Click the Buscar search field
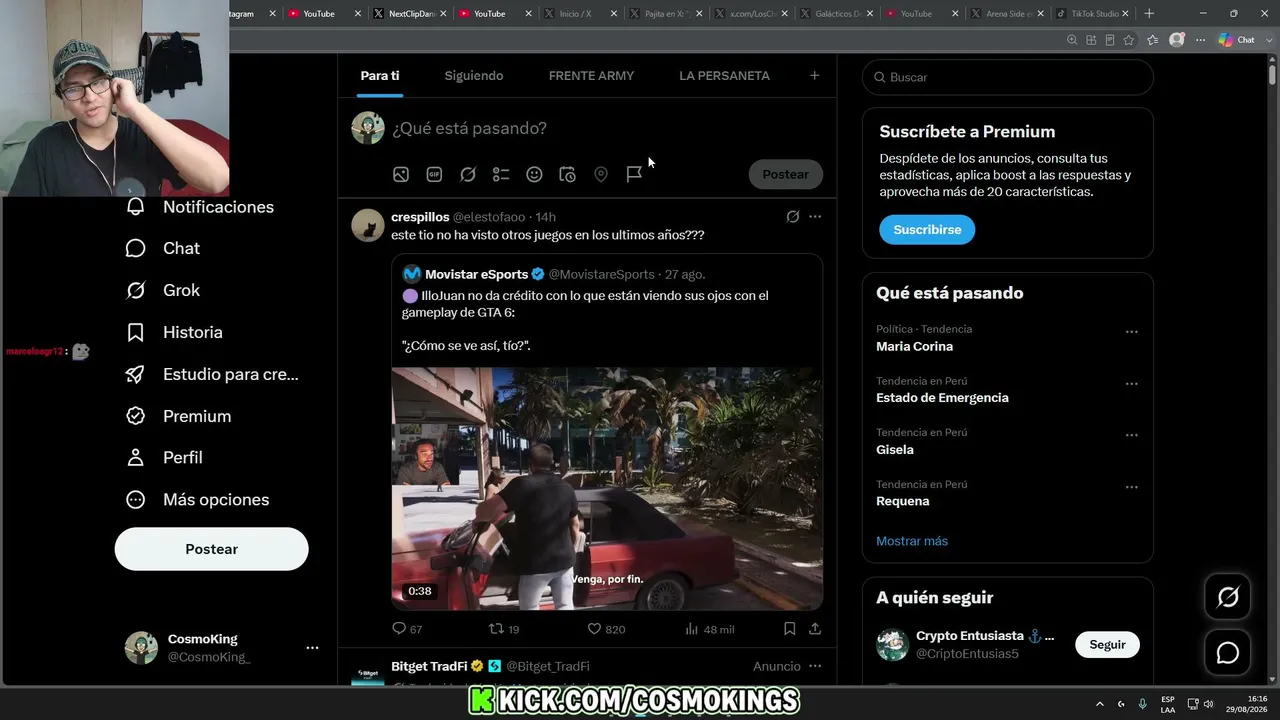This screenshot has height=720, width=1280. (1007, 77)
